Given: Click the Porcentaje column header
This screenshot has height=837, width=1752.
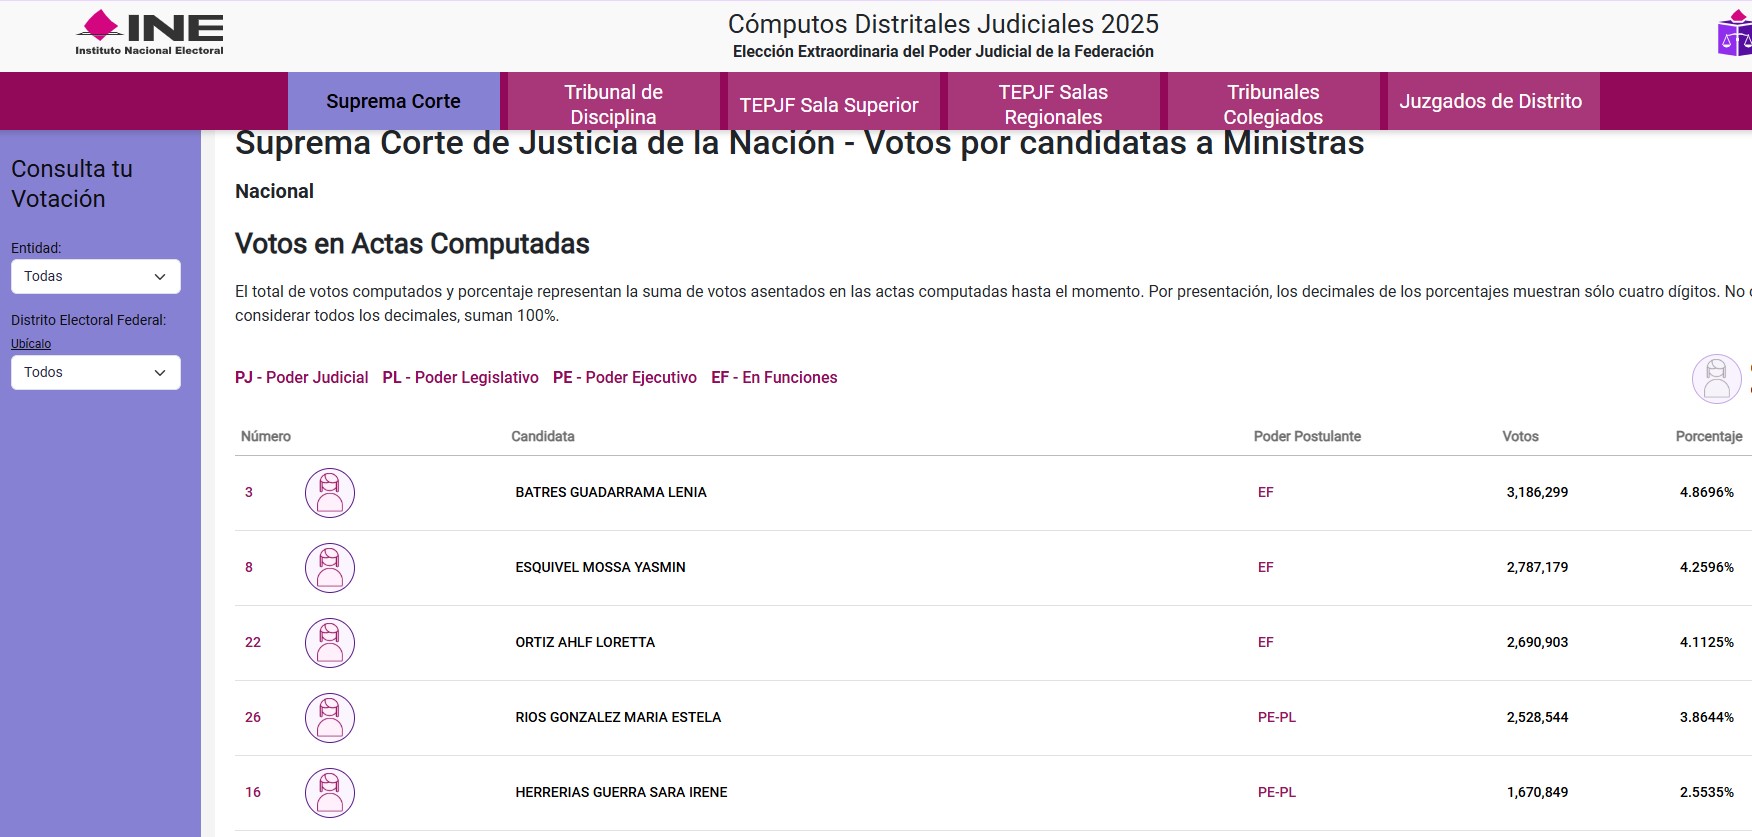Looking at the screenshot, I should click(1708, 436).
